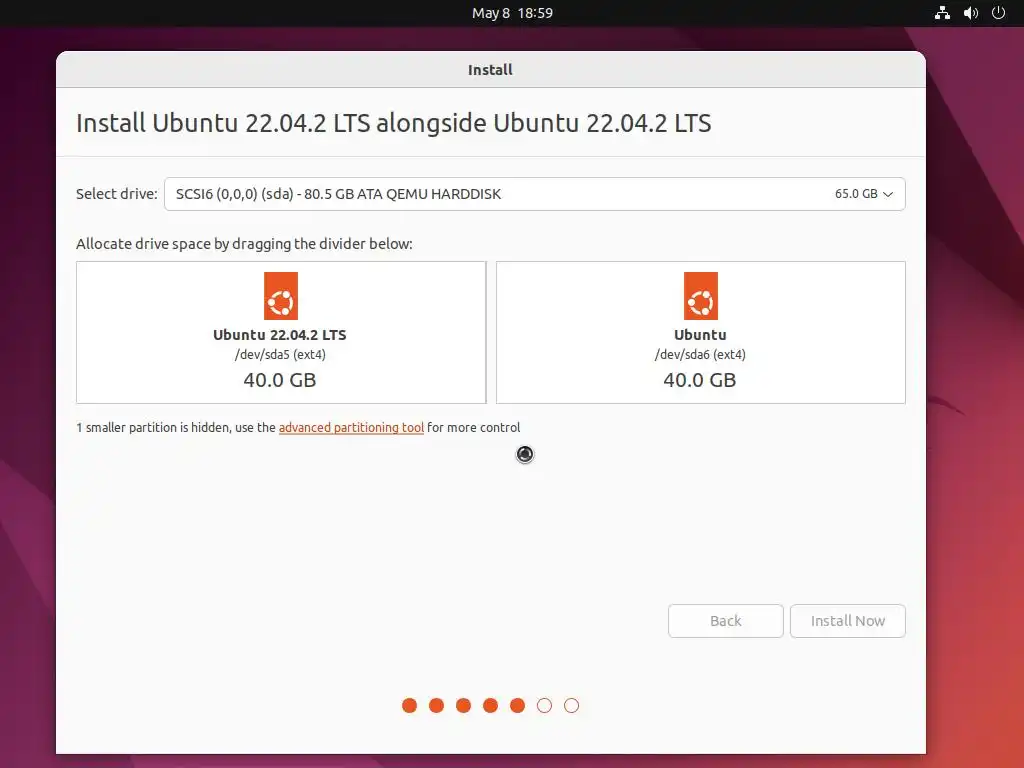The height and width of the screenshot is (768, 1024).
Task: Click the first filled progress dot
Action: click(x=409, y=705)
